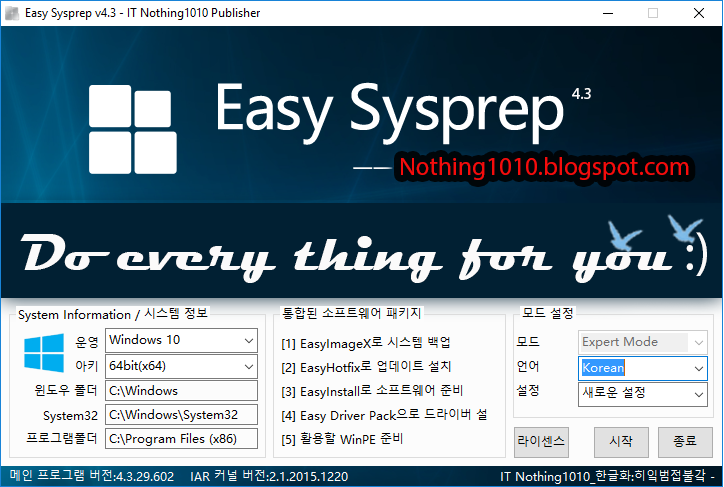Minimize the Easy Sysprep window

pyautogui.click(x=608, y=13)
